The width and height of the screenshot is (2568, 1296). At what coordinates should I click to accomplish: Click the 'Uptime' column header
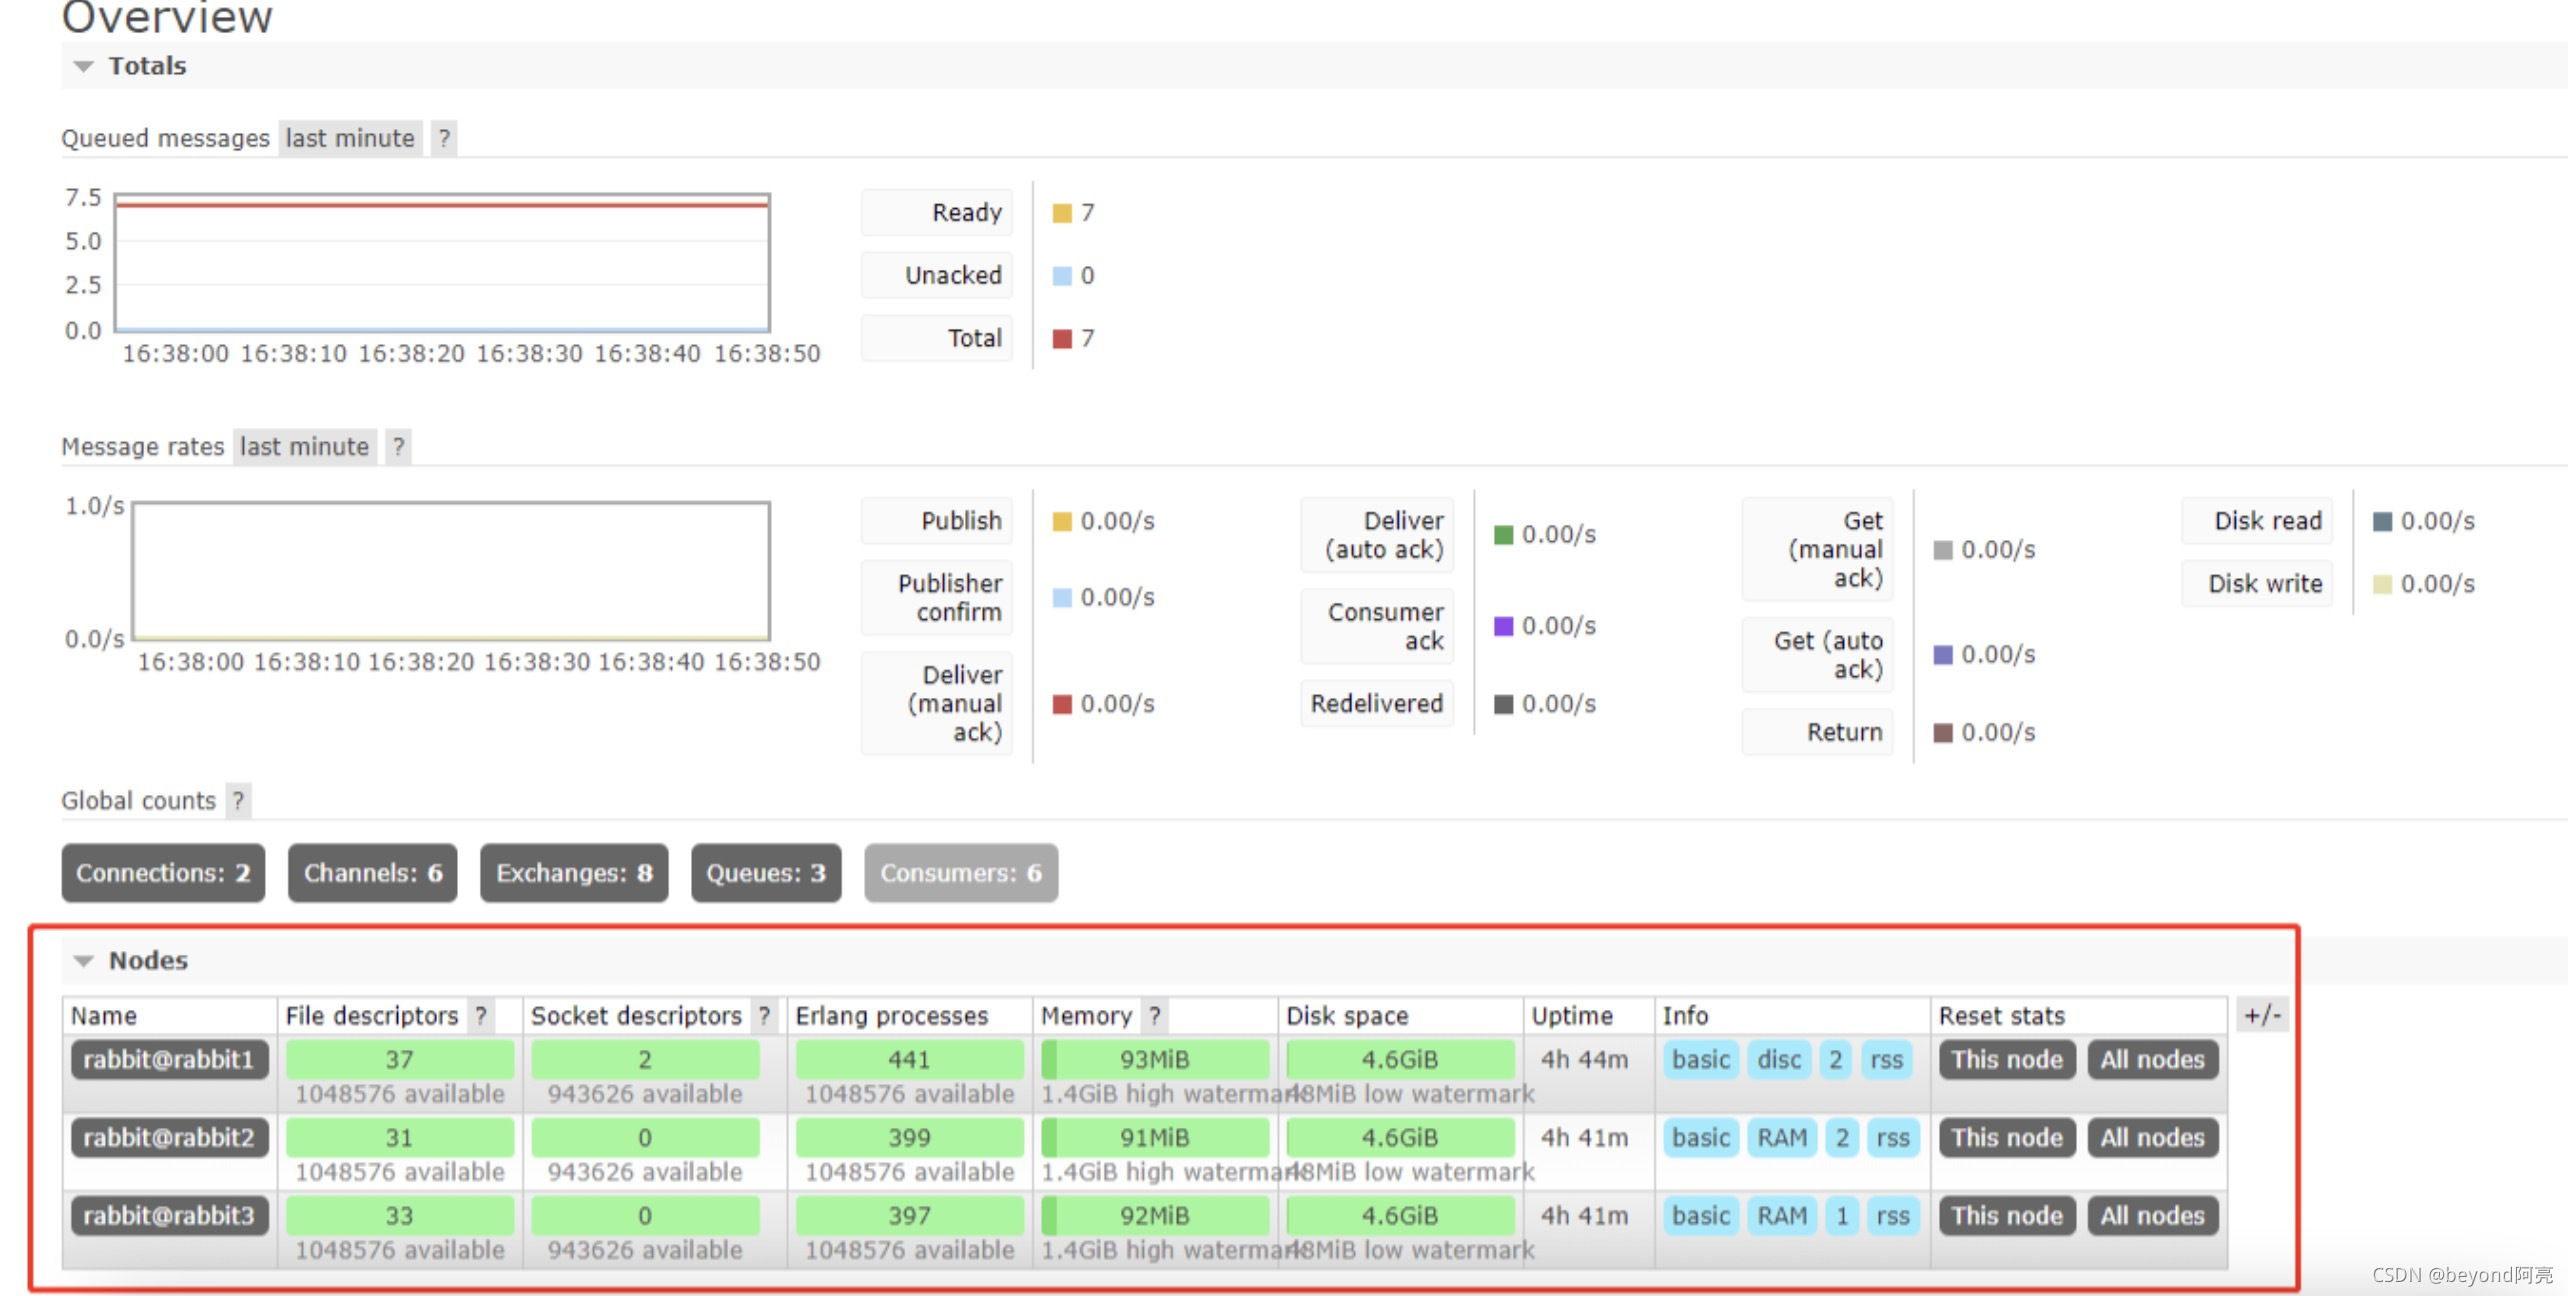pyautogui.click(x=1572, y=1016)
